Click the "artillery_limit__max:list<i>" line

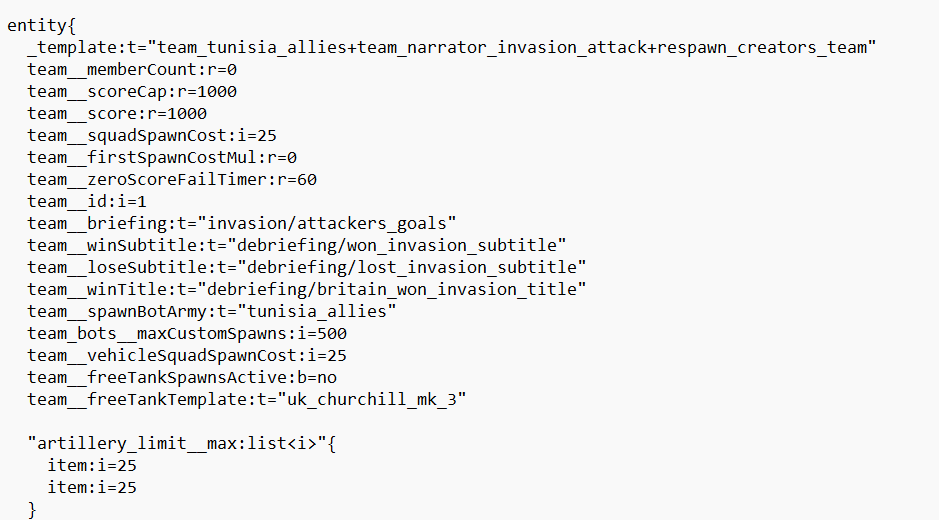point(182,444)
